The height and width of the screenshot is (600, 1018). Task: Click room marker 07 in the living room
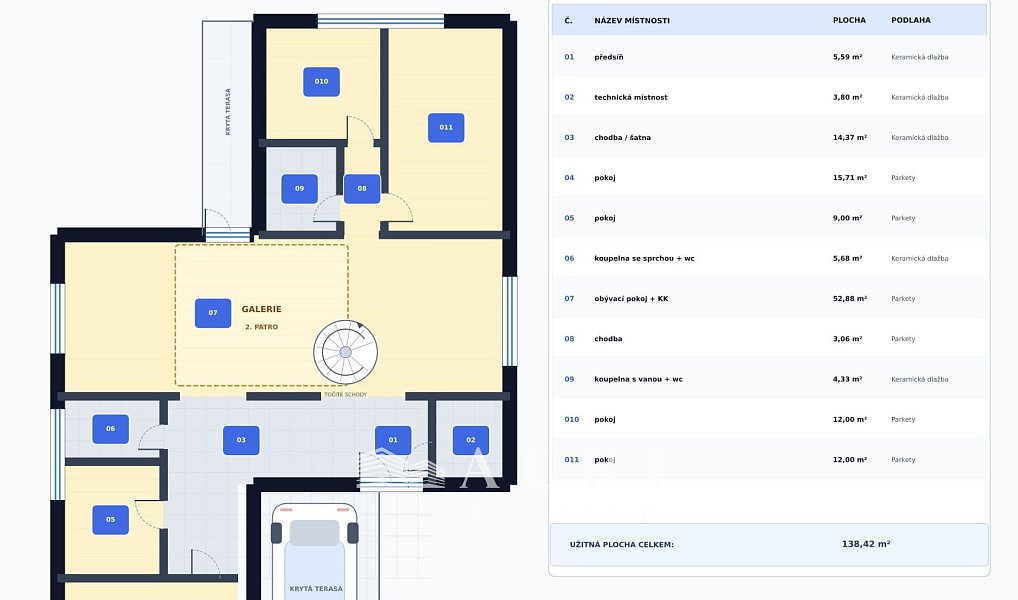(213, 313)
